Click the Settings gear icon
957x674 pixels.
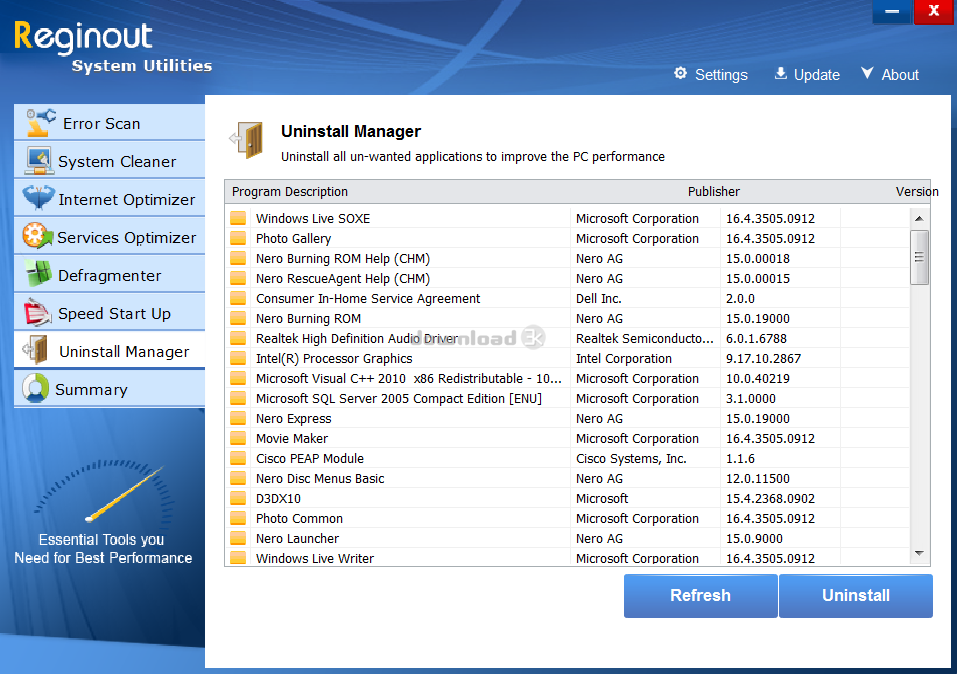click(x=681, y=74)
